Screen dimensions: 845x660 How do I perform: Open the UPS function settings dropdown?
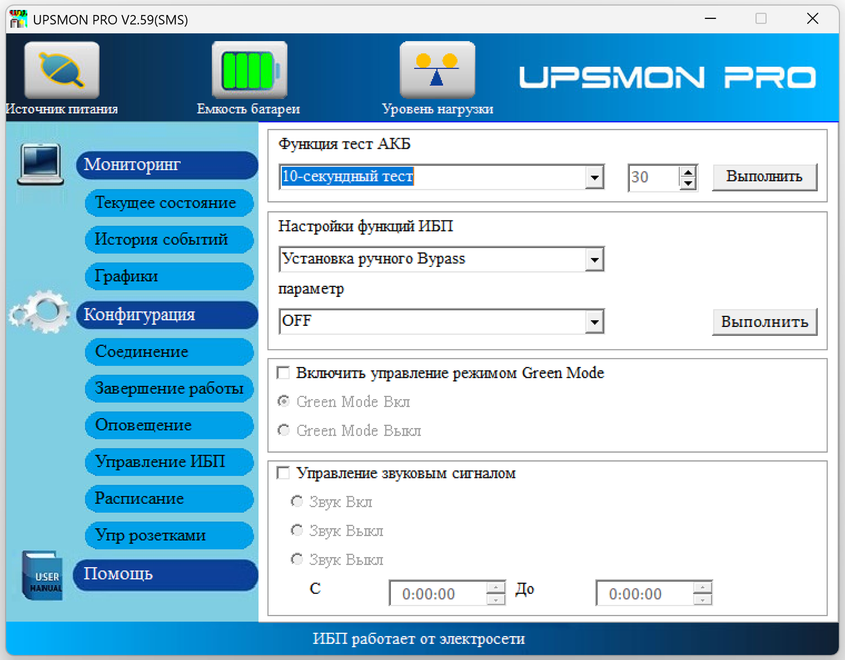[594, 260]
